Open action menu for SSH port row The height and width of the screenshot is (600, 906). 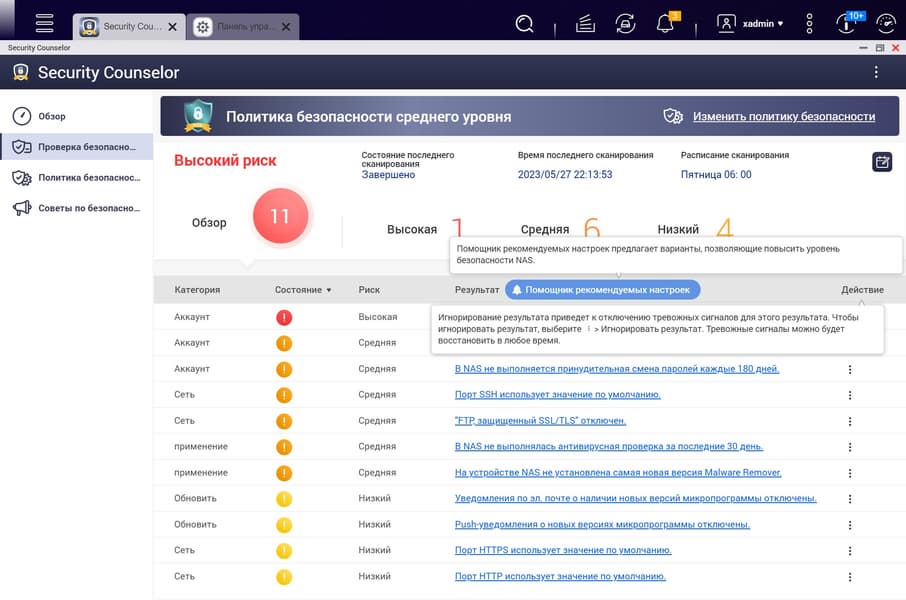click(x=850, y=395)
